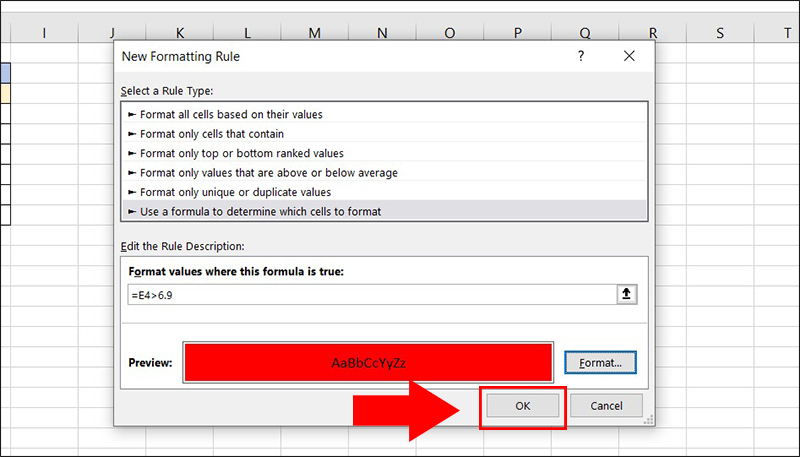Screen dimensions: 800x457
Task: Select column M header
Action: click(x=314, y=33)
